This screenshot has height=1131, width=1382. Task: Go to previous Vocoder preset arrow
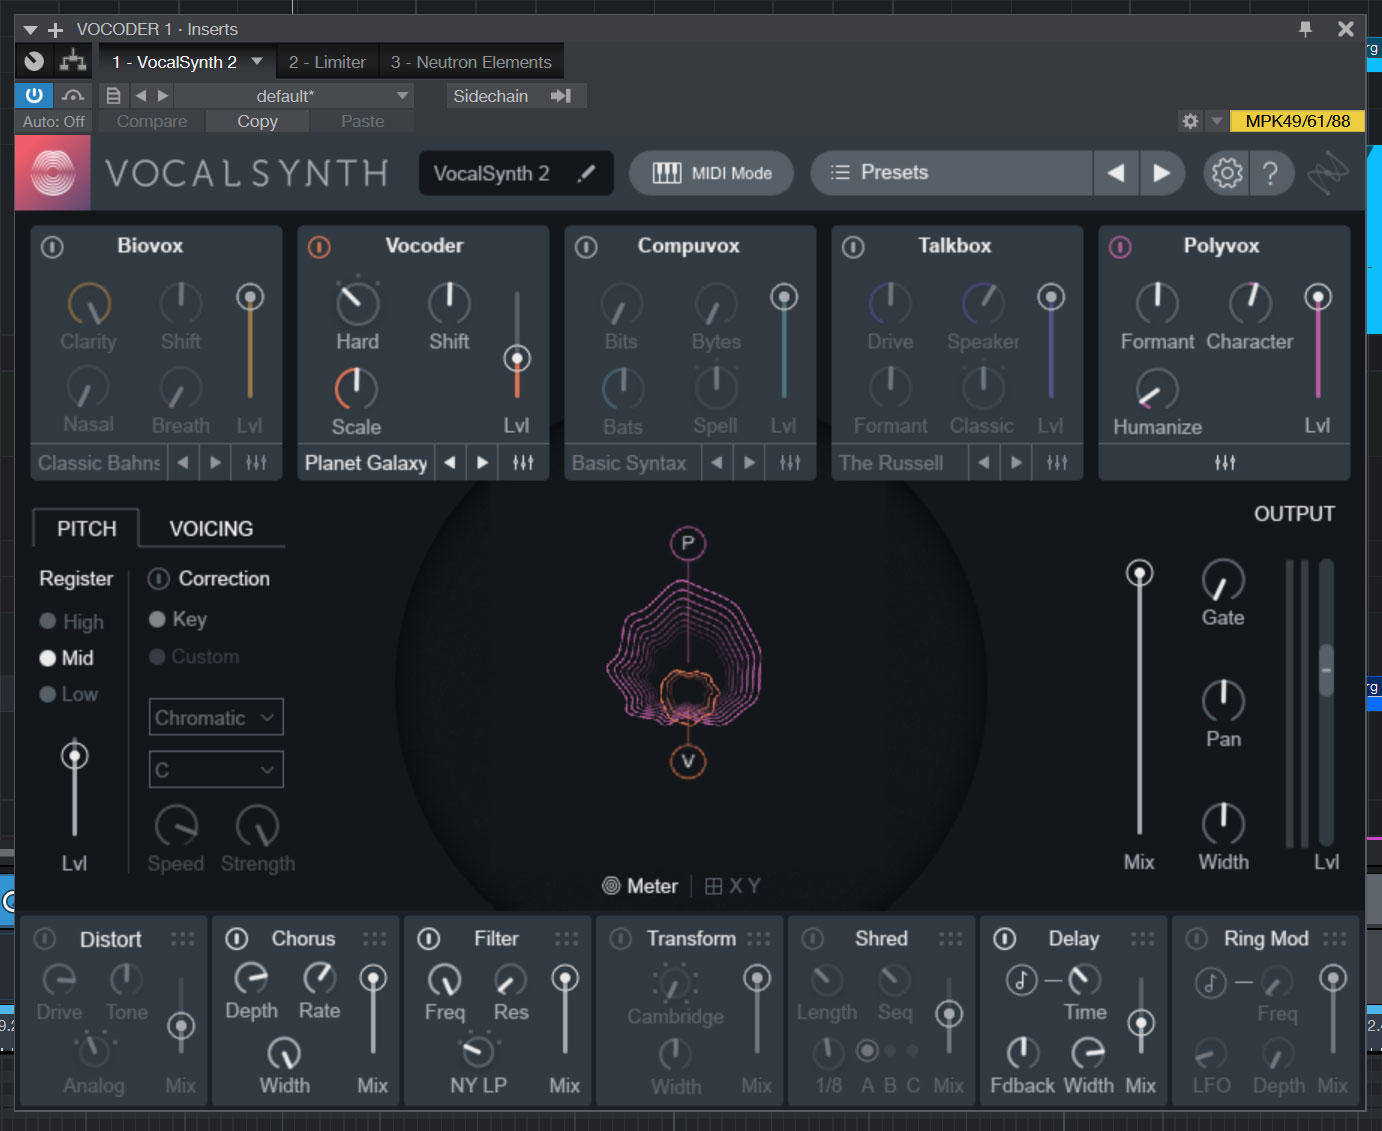click(x=450, y=463)
